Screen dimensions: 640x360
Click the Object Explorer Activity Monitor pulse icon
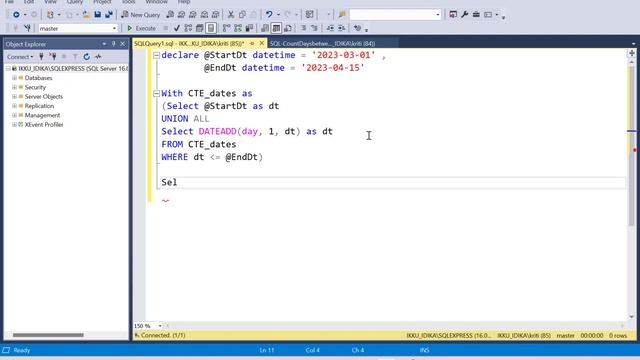[x=98, y=57]
